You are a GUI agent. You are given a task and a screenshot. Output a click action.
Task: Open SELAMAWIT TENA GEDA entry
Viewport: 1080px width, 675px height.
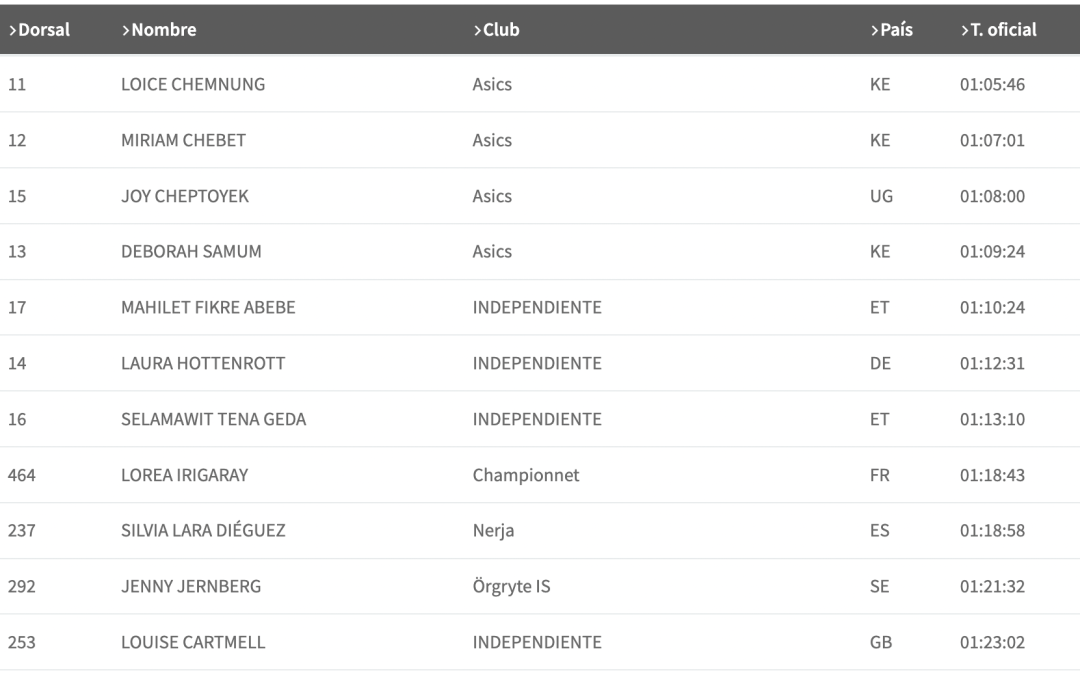click(213, 420)
